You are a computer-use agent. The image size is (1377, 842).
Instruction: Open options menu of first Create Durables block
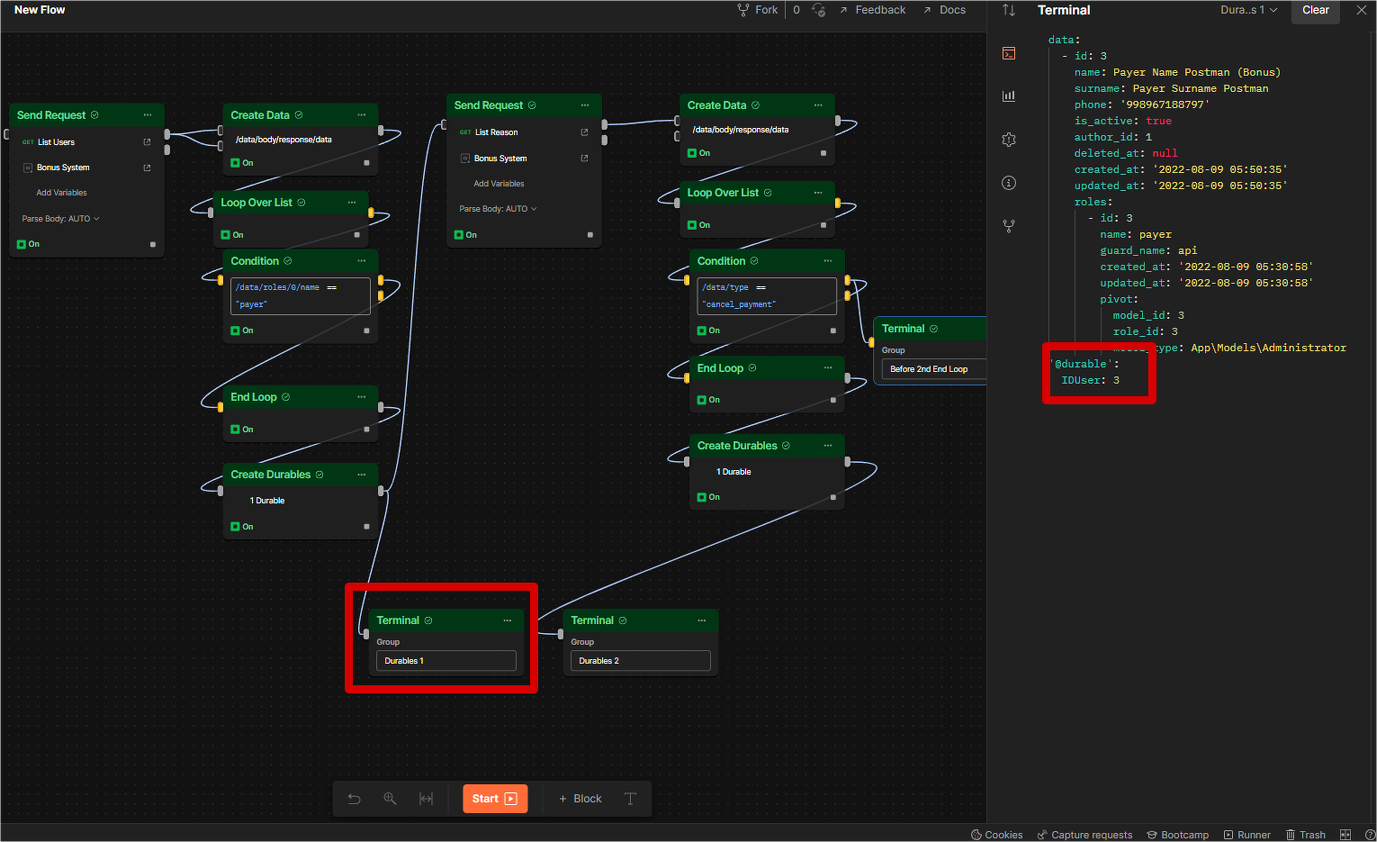point(361,475)
